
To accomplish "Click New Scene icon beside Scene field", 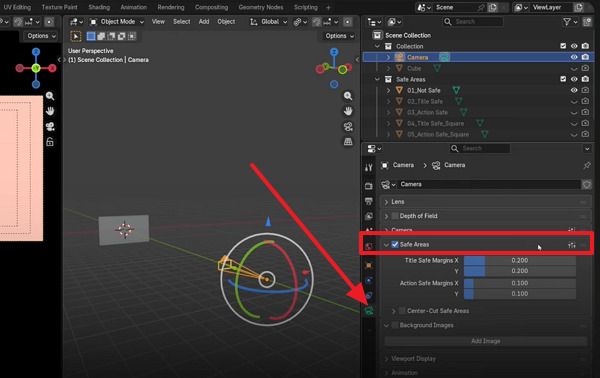I will click(493, 7).
